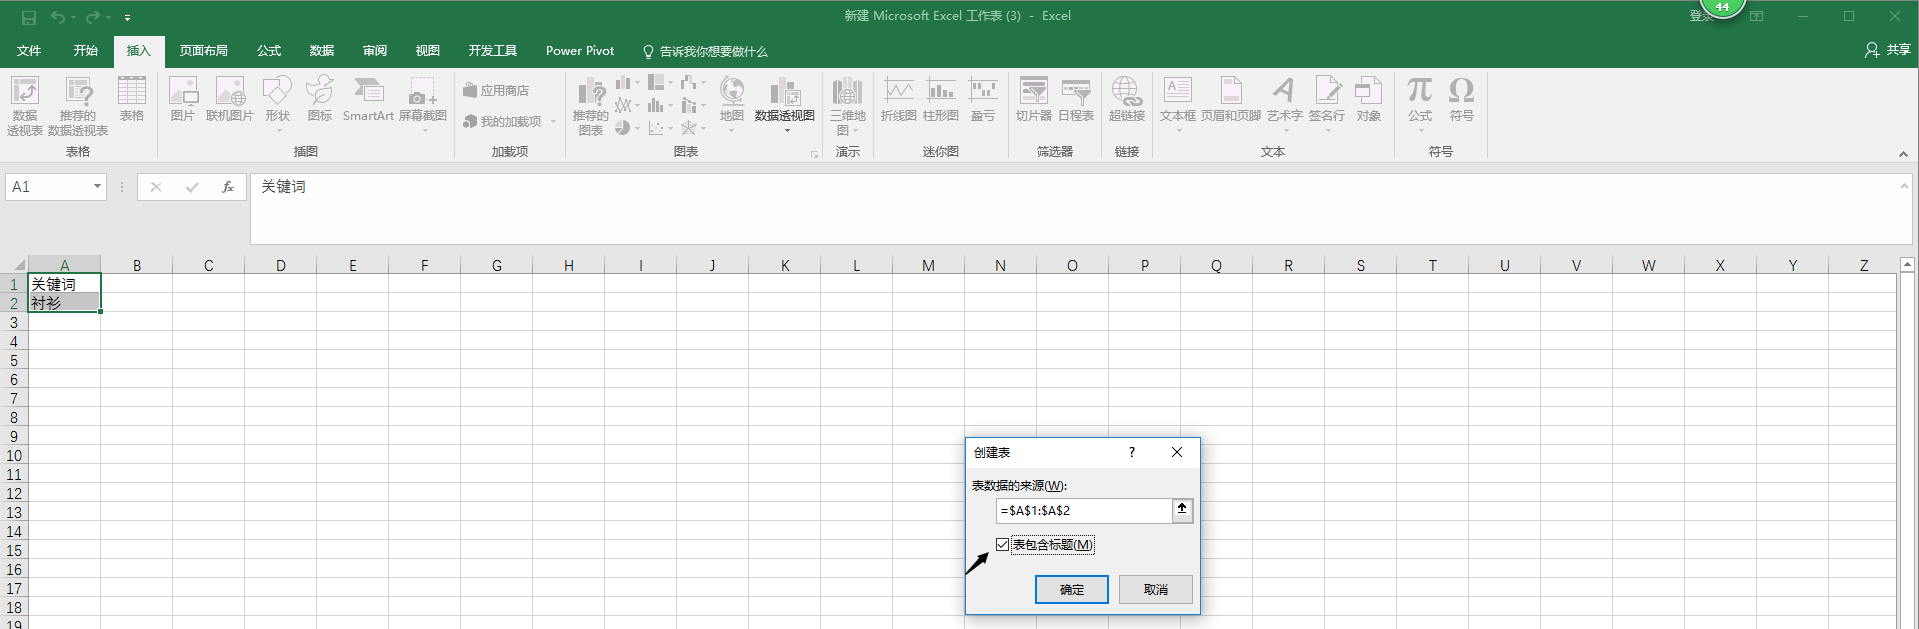Image resolution: width=1919 pixels, height=629 pixels.
Task: Click the 共享 share button
Action: tap(1888, 50)
